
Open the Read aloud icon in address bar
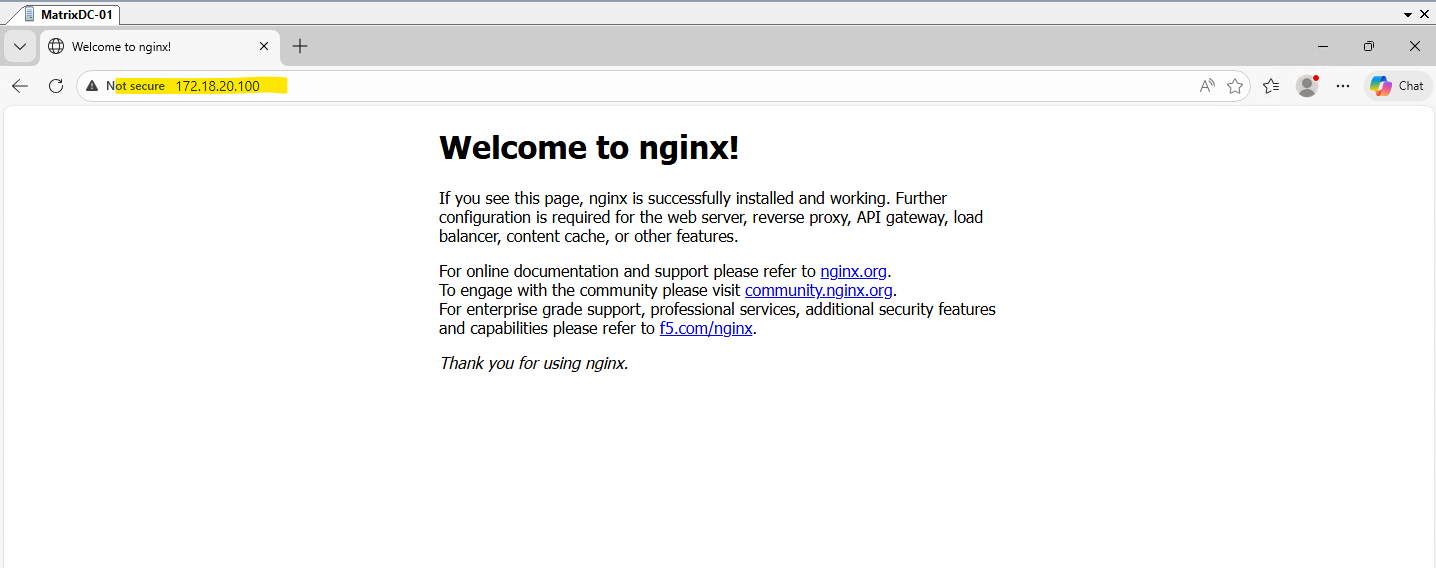coord(1207,86)
